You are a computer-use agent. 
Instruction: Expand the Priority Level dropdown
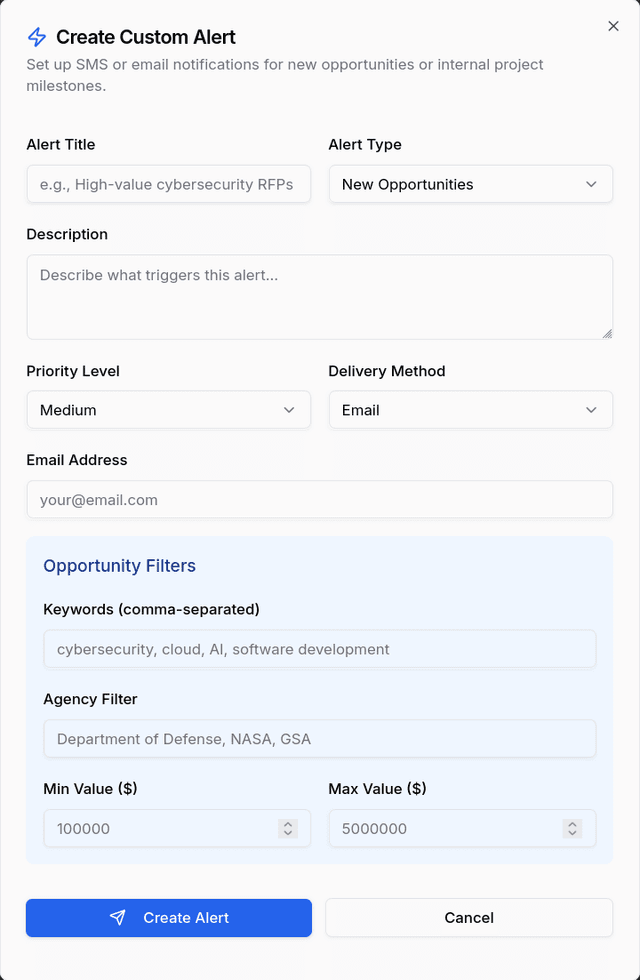pos(168,410)
